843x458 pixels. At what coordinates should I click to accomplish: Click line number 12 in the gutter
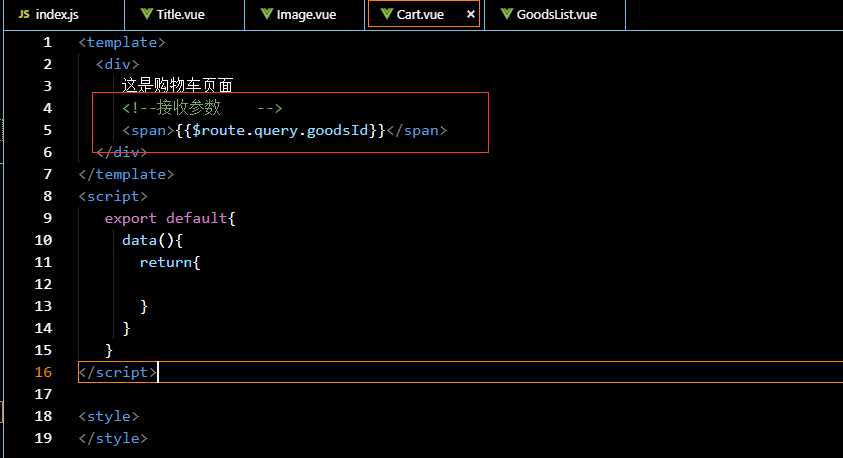pyautogui.click(x=43, y=284)
